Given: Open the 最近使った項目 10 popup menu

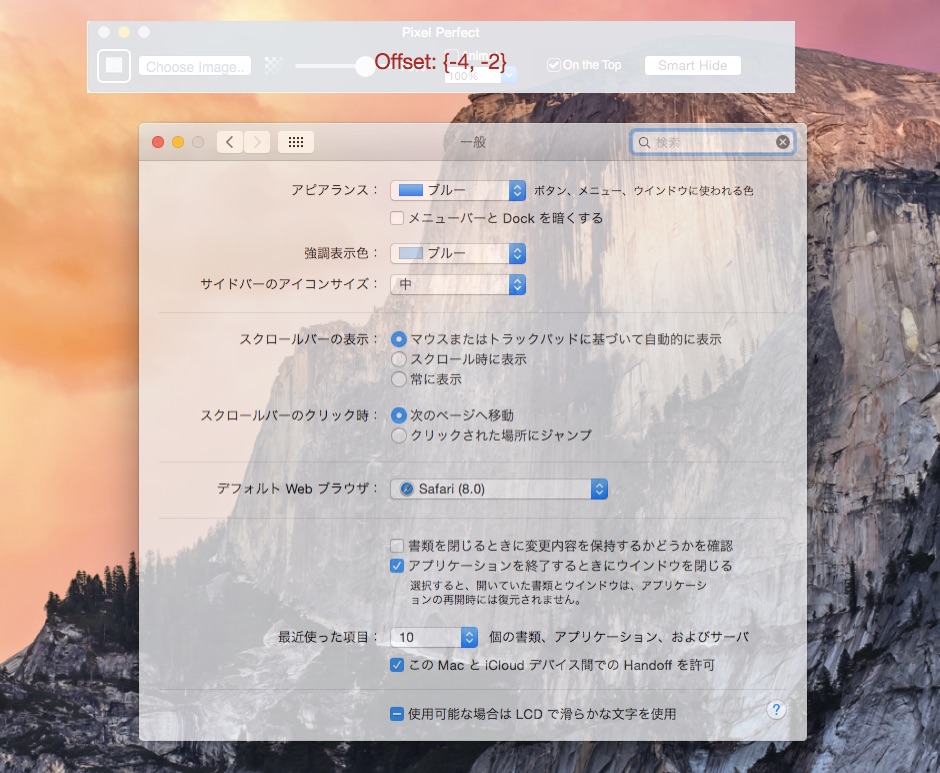Looking at the screenshot, I should (x=434, y=637).
